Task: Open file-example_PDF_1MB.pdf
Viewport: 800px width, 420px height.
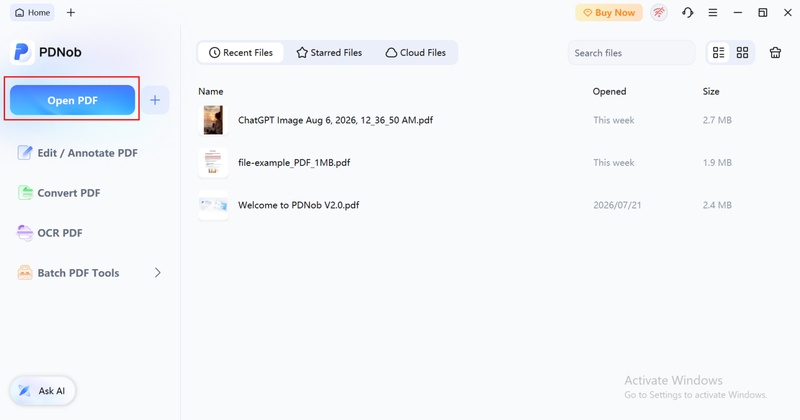Action: click(x=294, y=163)
